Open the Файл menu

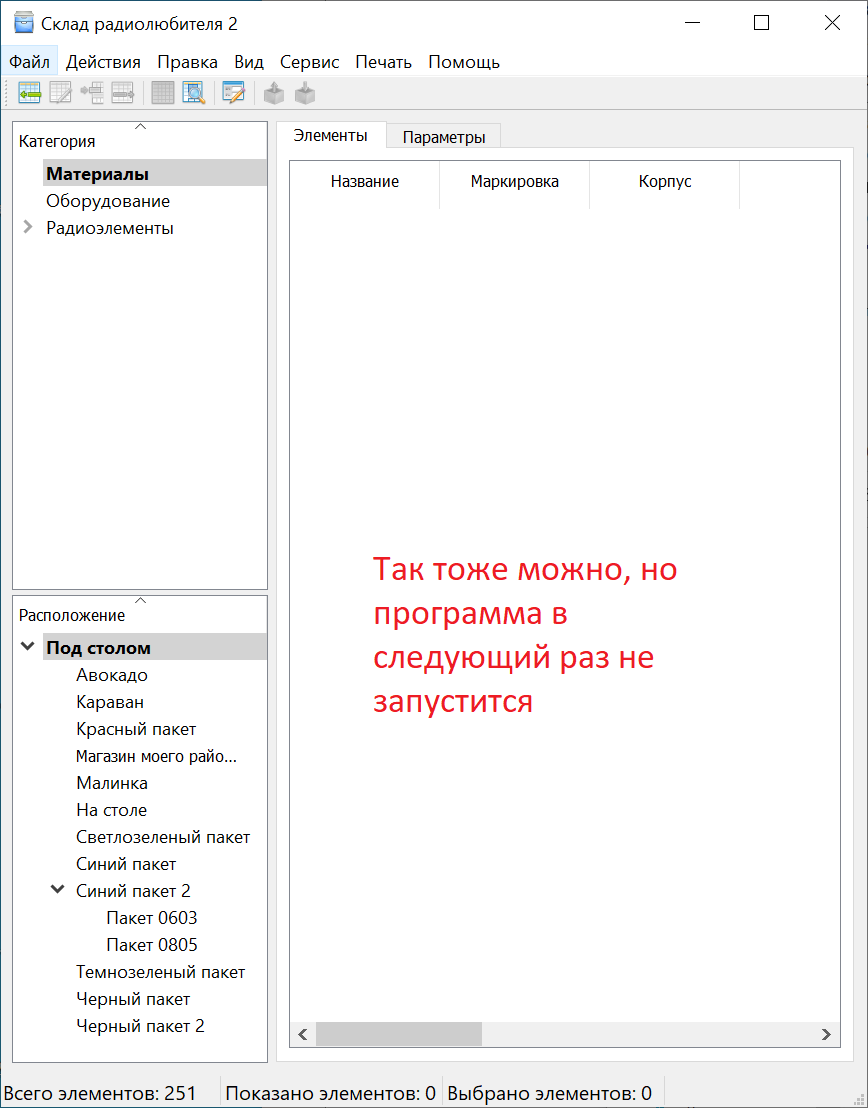(29, 62)
